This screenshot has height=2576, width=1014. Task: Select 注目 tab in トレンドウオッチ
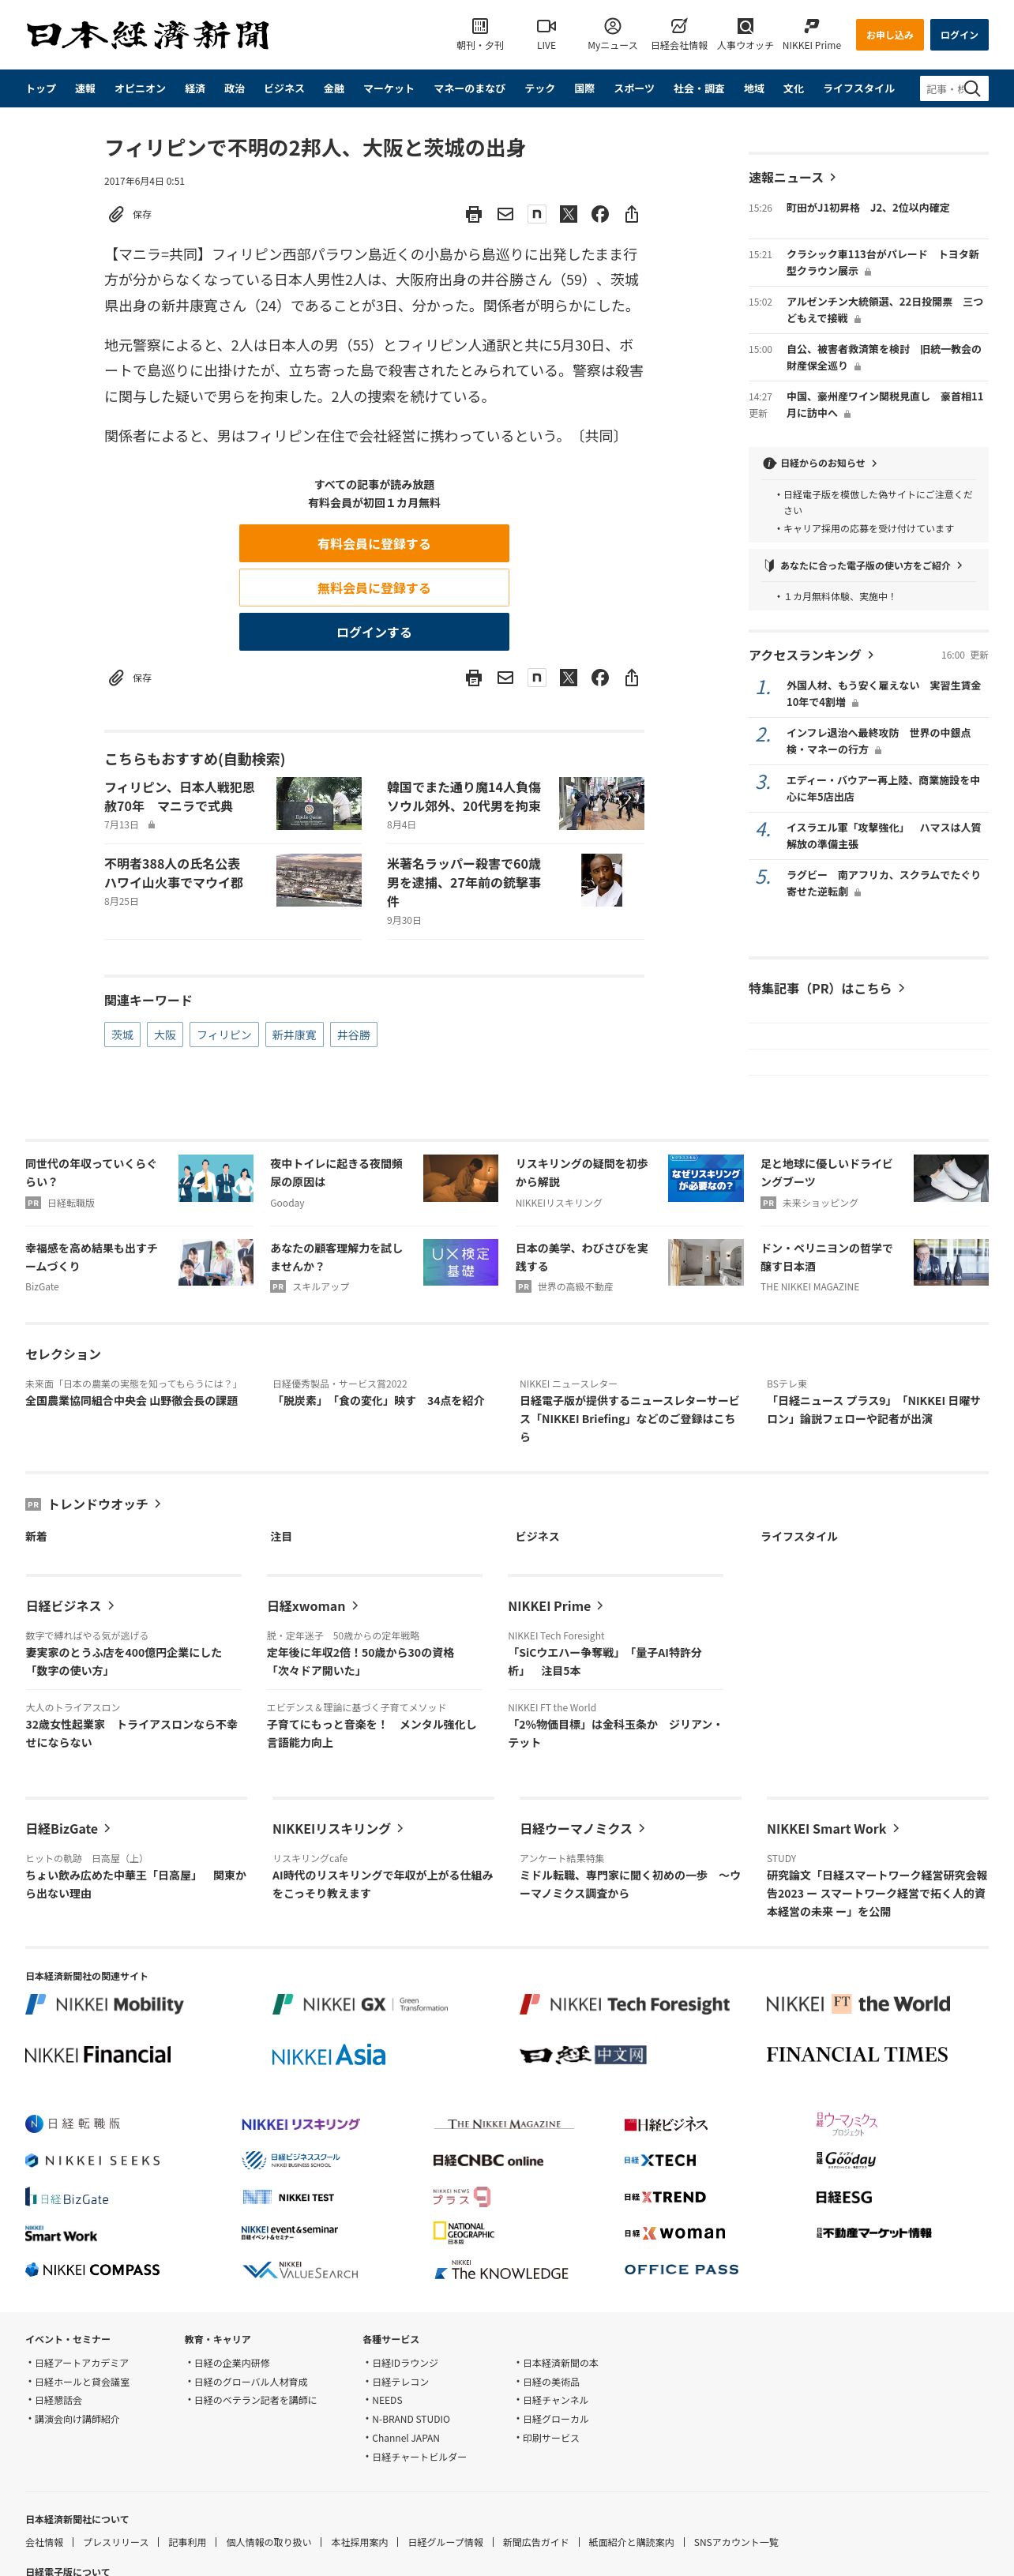(x=281, y=1536)
